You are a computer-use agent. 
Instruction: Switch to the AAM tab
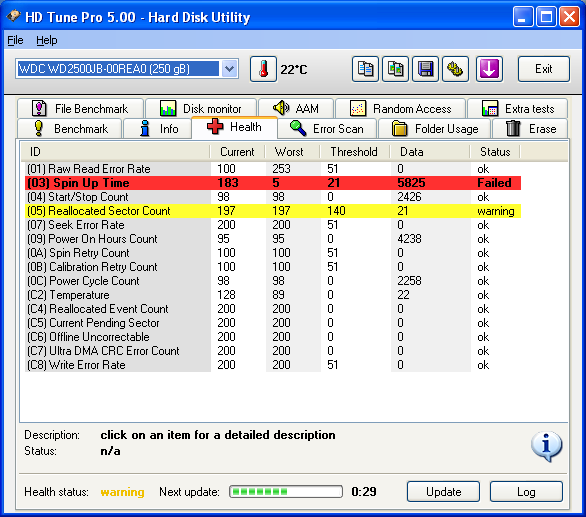296,109
